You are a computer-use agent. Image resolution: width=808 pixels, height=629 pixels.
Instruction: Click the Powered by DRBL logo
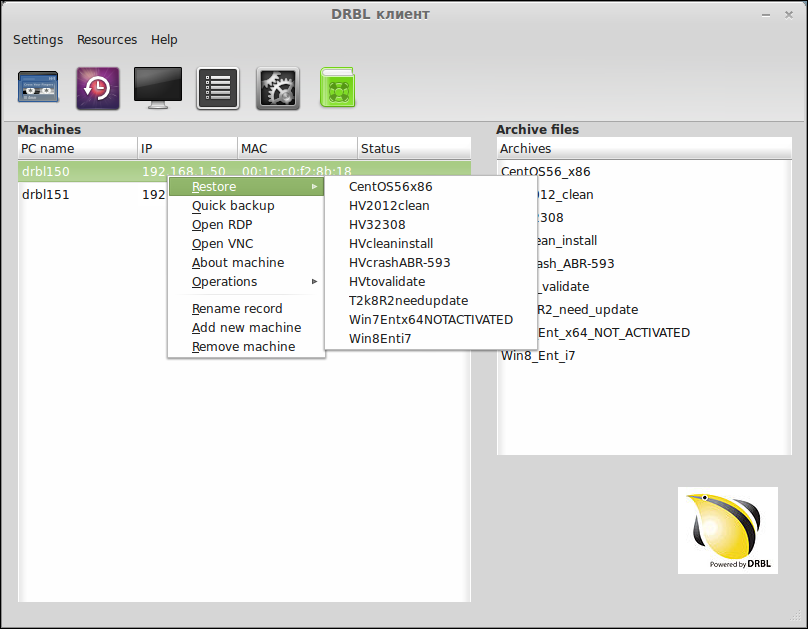coord(728,530)
